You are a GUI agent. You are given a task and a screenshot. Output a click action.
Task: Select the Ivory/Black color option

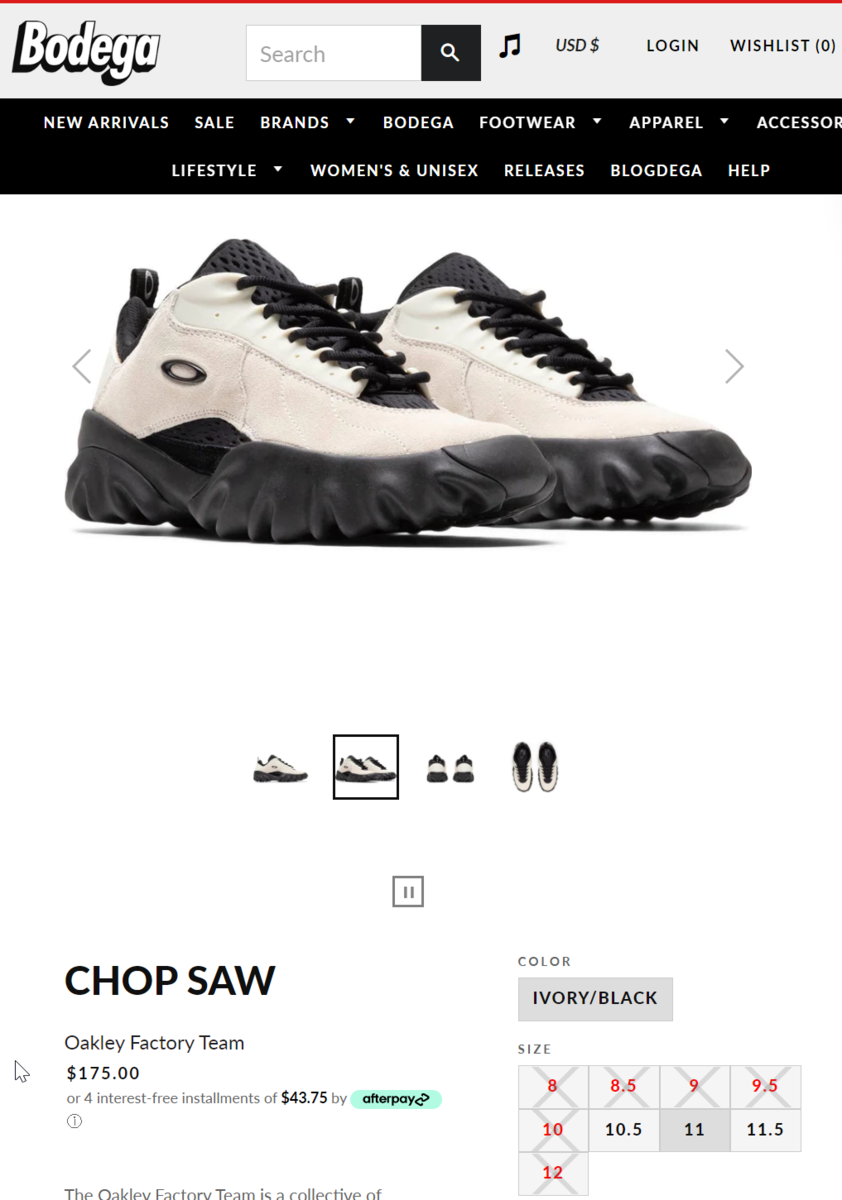[x=595, y=999]
